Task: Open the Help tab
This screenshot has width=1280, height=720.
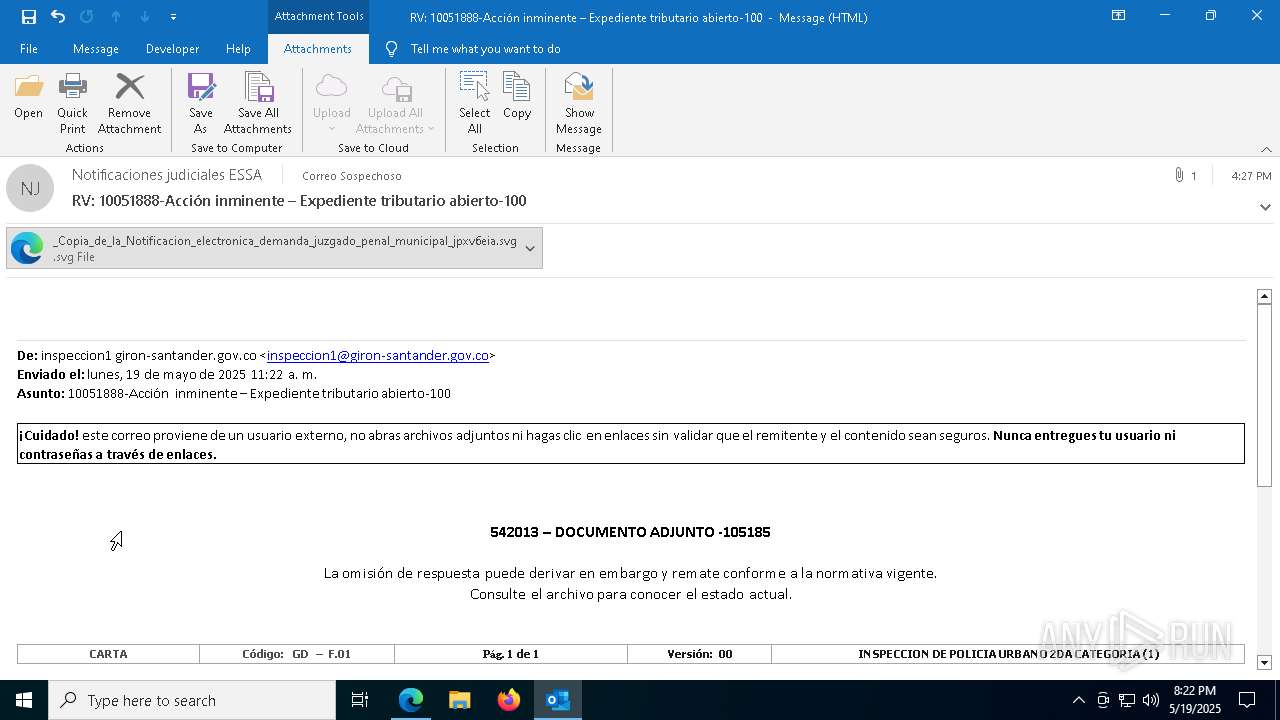Action: pyautogui.click(x=238, y=49)
